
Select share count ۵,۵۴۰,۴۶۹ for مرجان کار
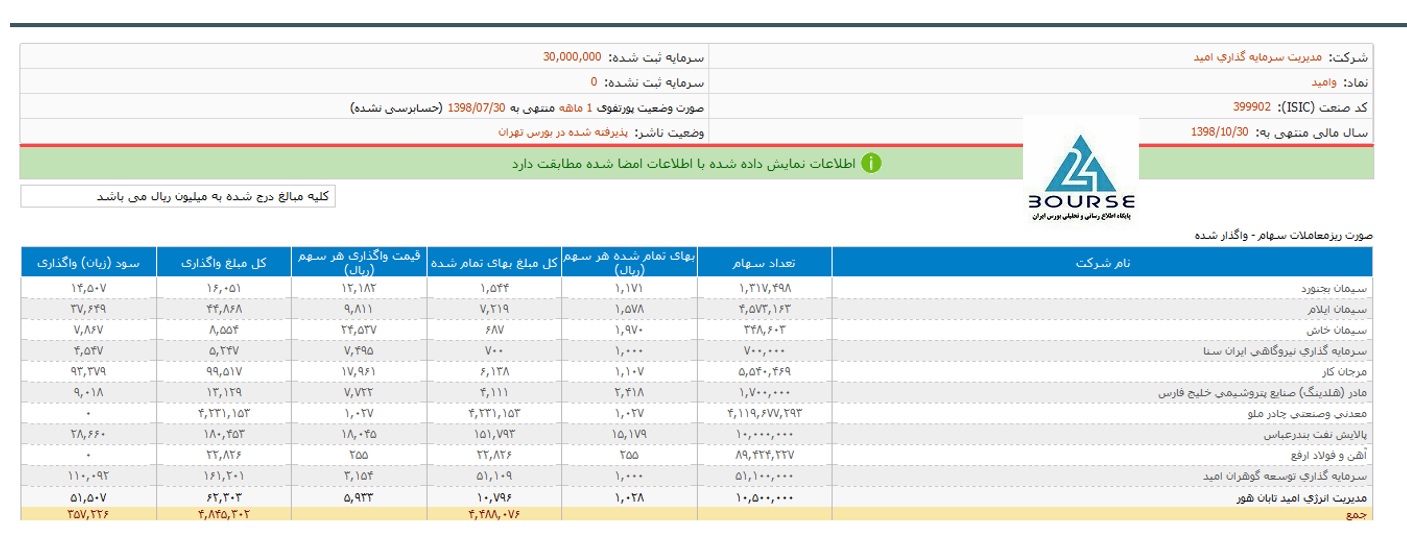[764, 372]
